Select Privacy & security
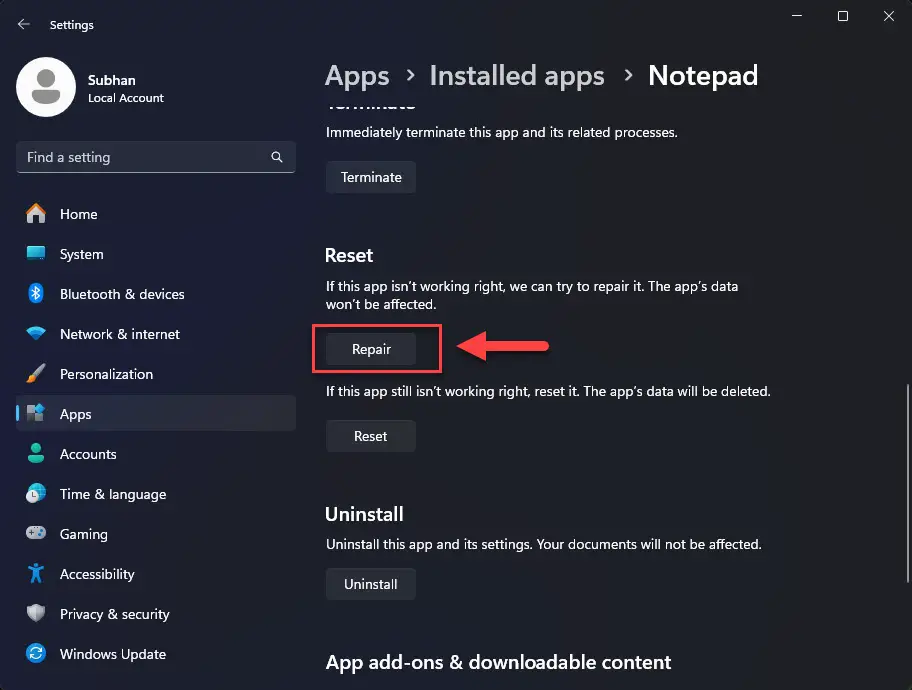912x690 pixels. [x=156, y=614]
